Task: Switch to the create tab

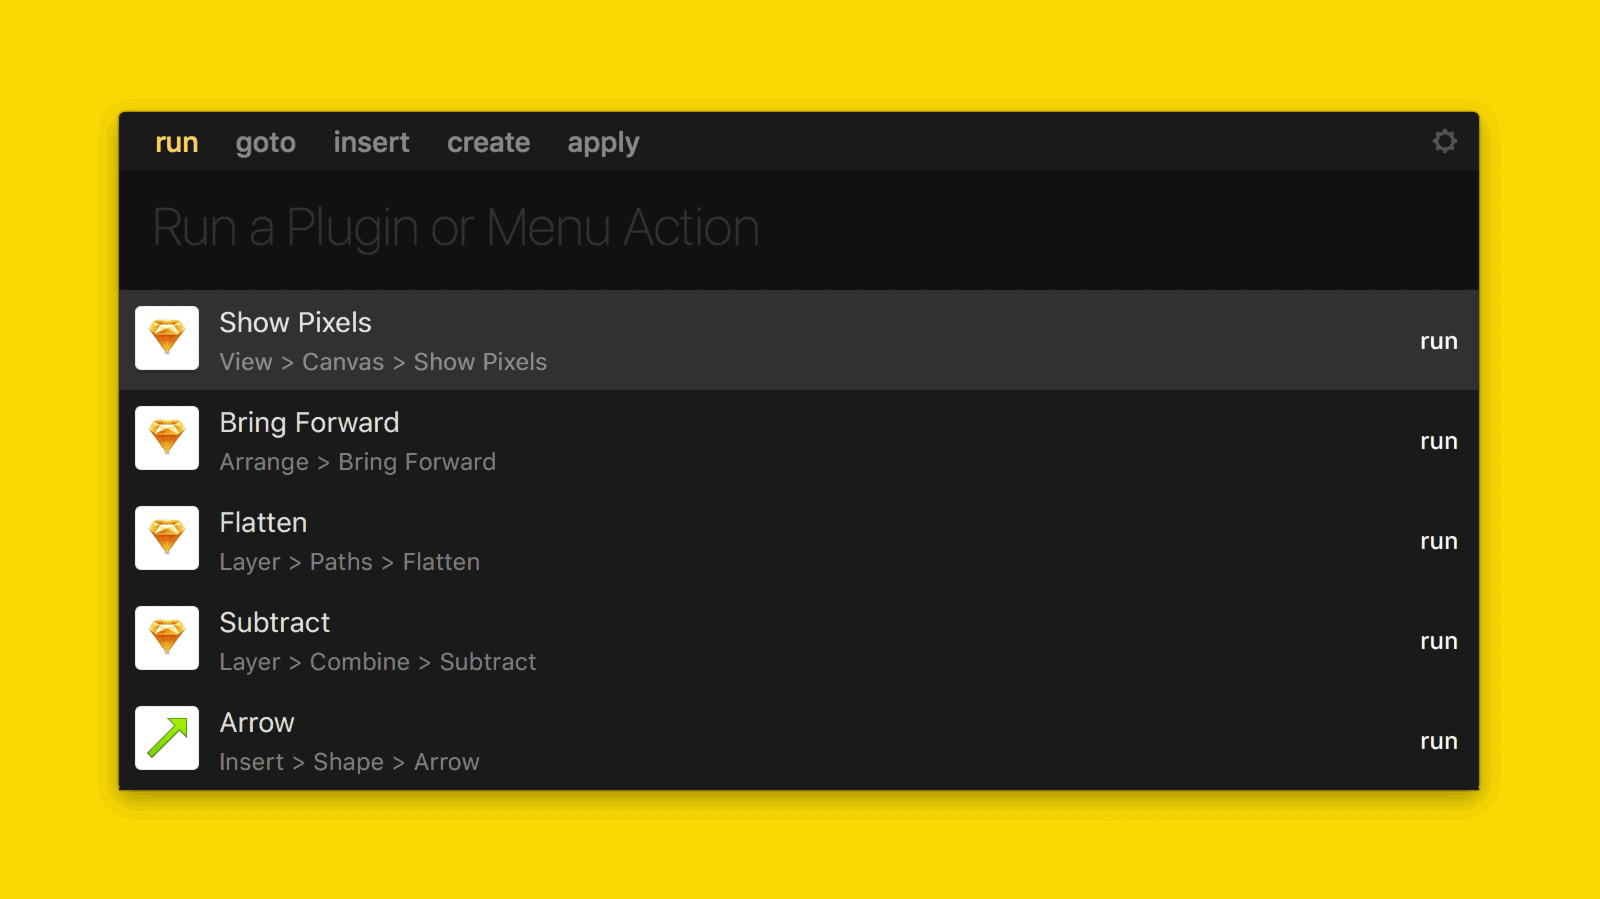Action: (488, 142)
